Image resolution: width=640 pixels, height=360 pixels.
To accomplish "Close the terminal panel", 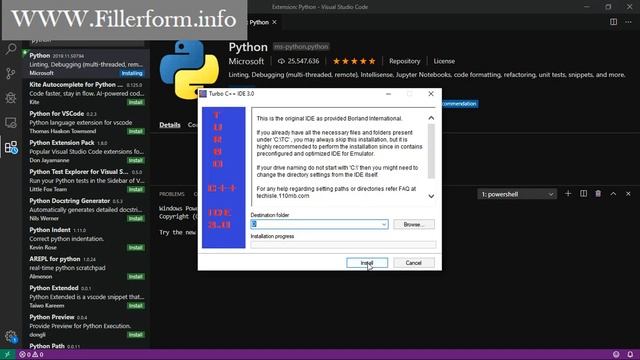I will [628, 194].
